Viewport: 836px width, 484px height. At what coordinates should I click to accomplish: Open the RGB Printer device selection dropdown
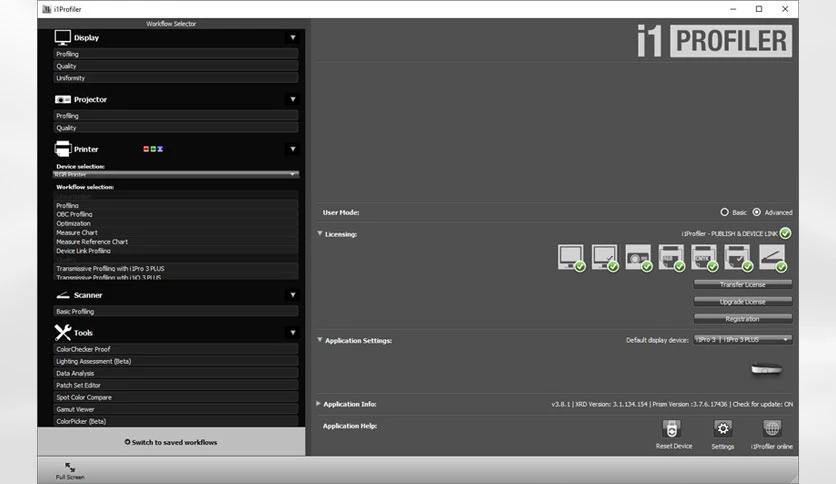[176, 174]
